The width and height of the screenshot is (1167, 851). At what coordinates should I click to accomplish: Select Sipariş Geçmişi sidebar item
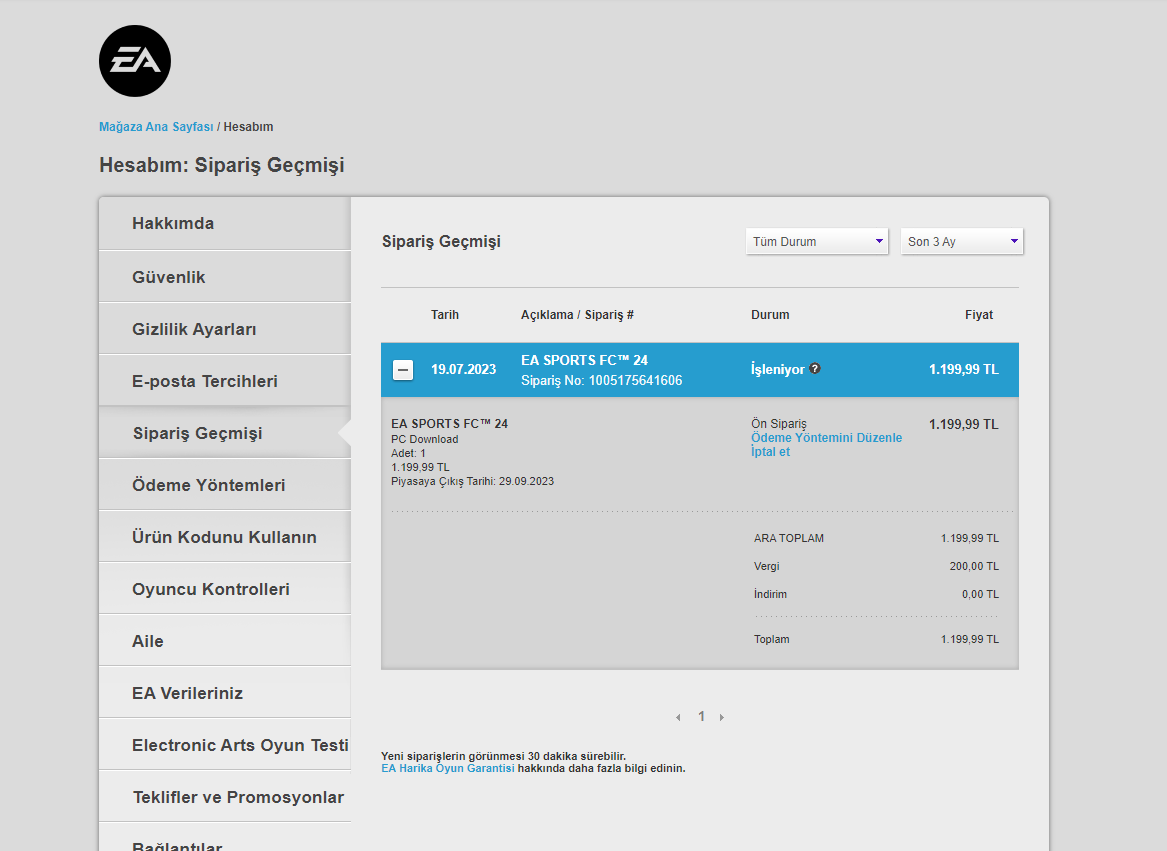[x=225, y=433]
